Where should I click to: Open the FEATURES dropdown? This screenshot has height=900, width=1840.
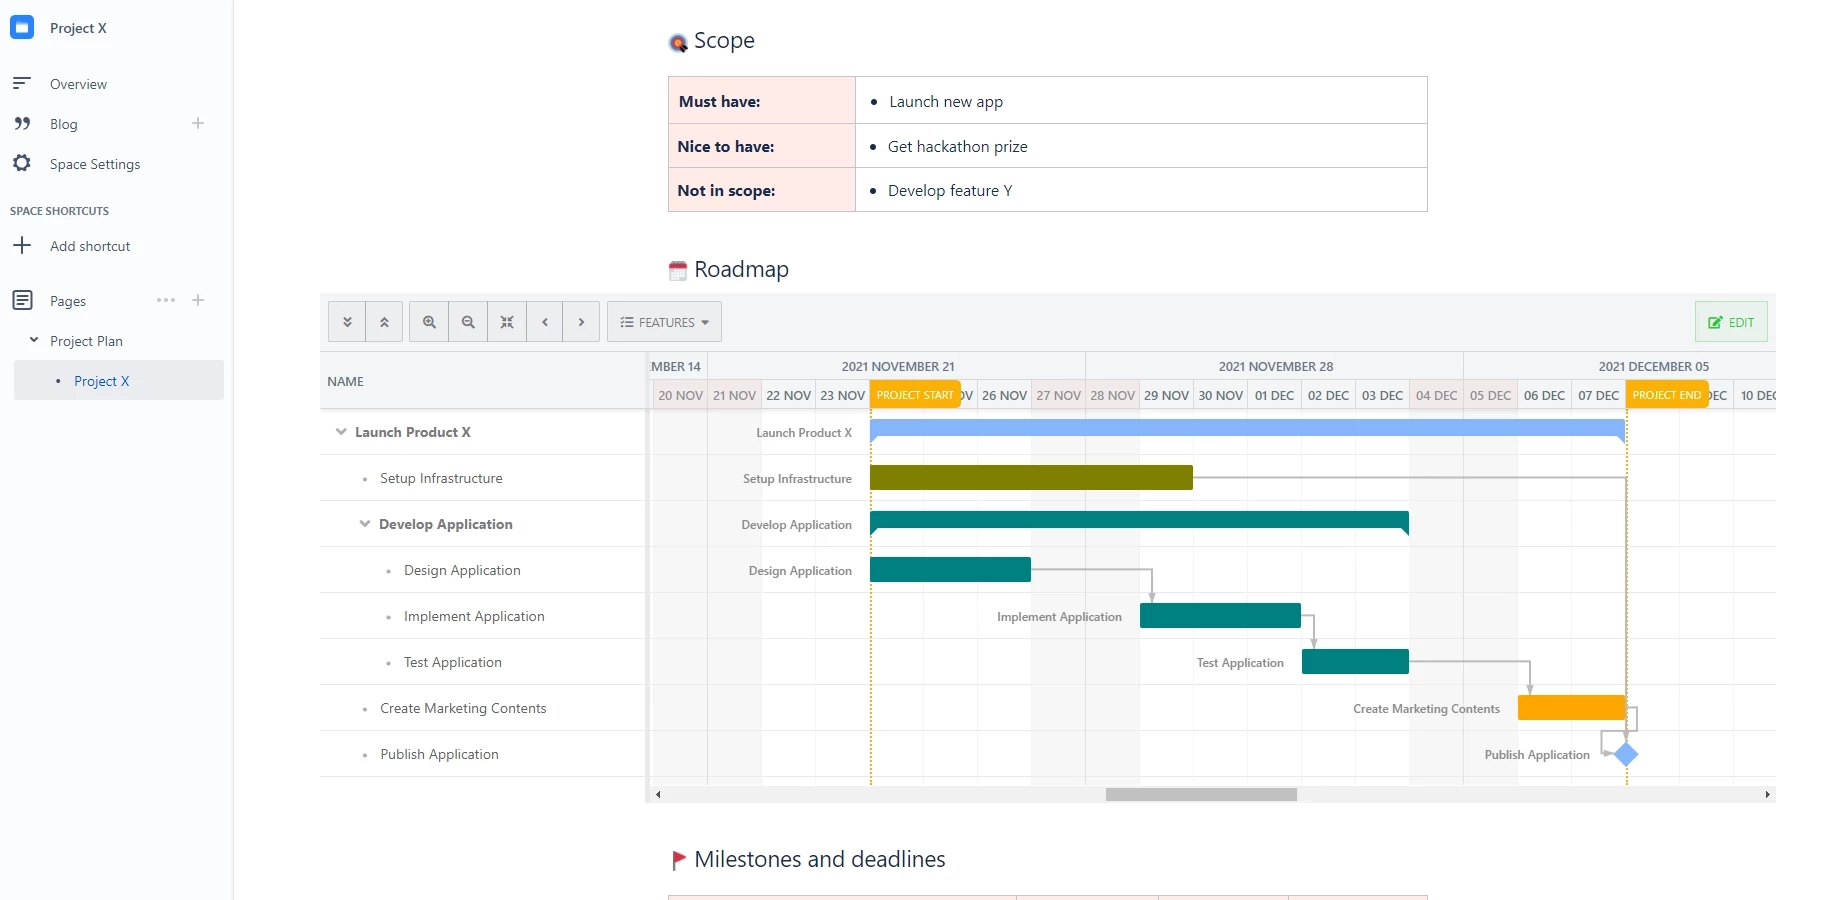[664, 321]
